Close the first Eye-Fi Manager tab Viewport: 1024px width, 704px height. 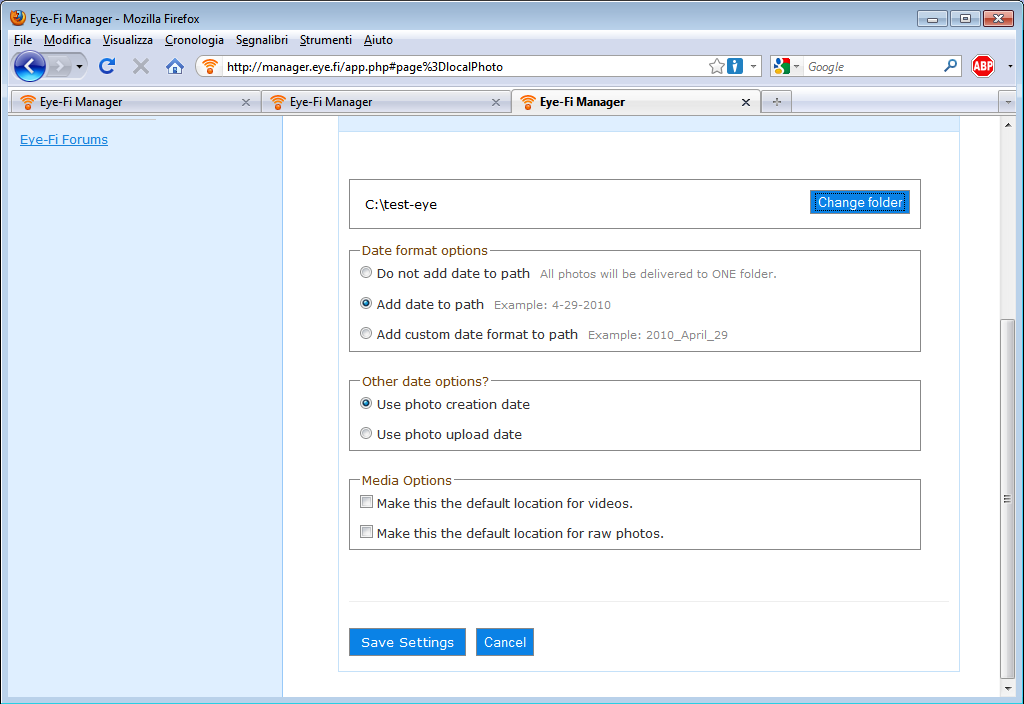pyautogui.click(x=246, y=103)
